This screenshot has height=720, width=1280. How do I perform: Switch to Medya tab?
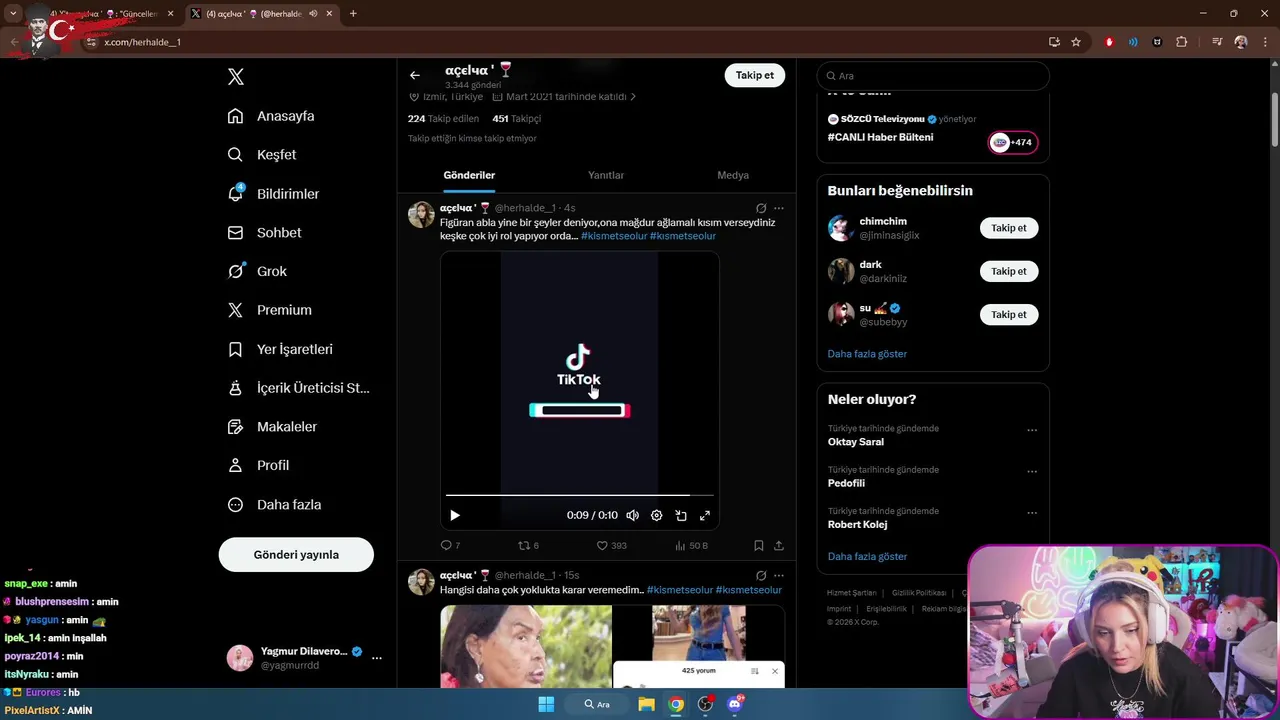click(733, 175)
